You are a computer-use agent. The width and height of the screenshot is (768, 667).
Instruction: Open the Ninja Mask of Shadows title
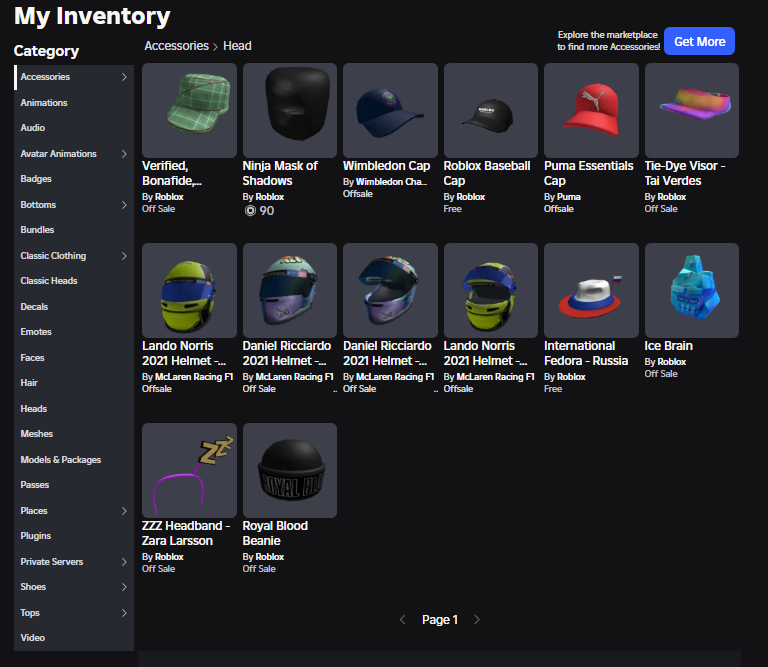280,173
